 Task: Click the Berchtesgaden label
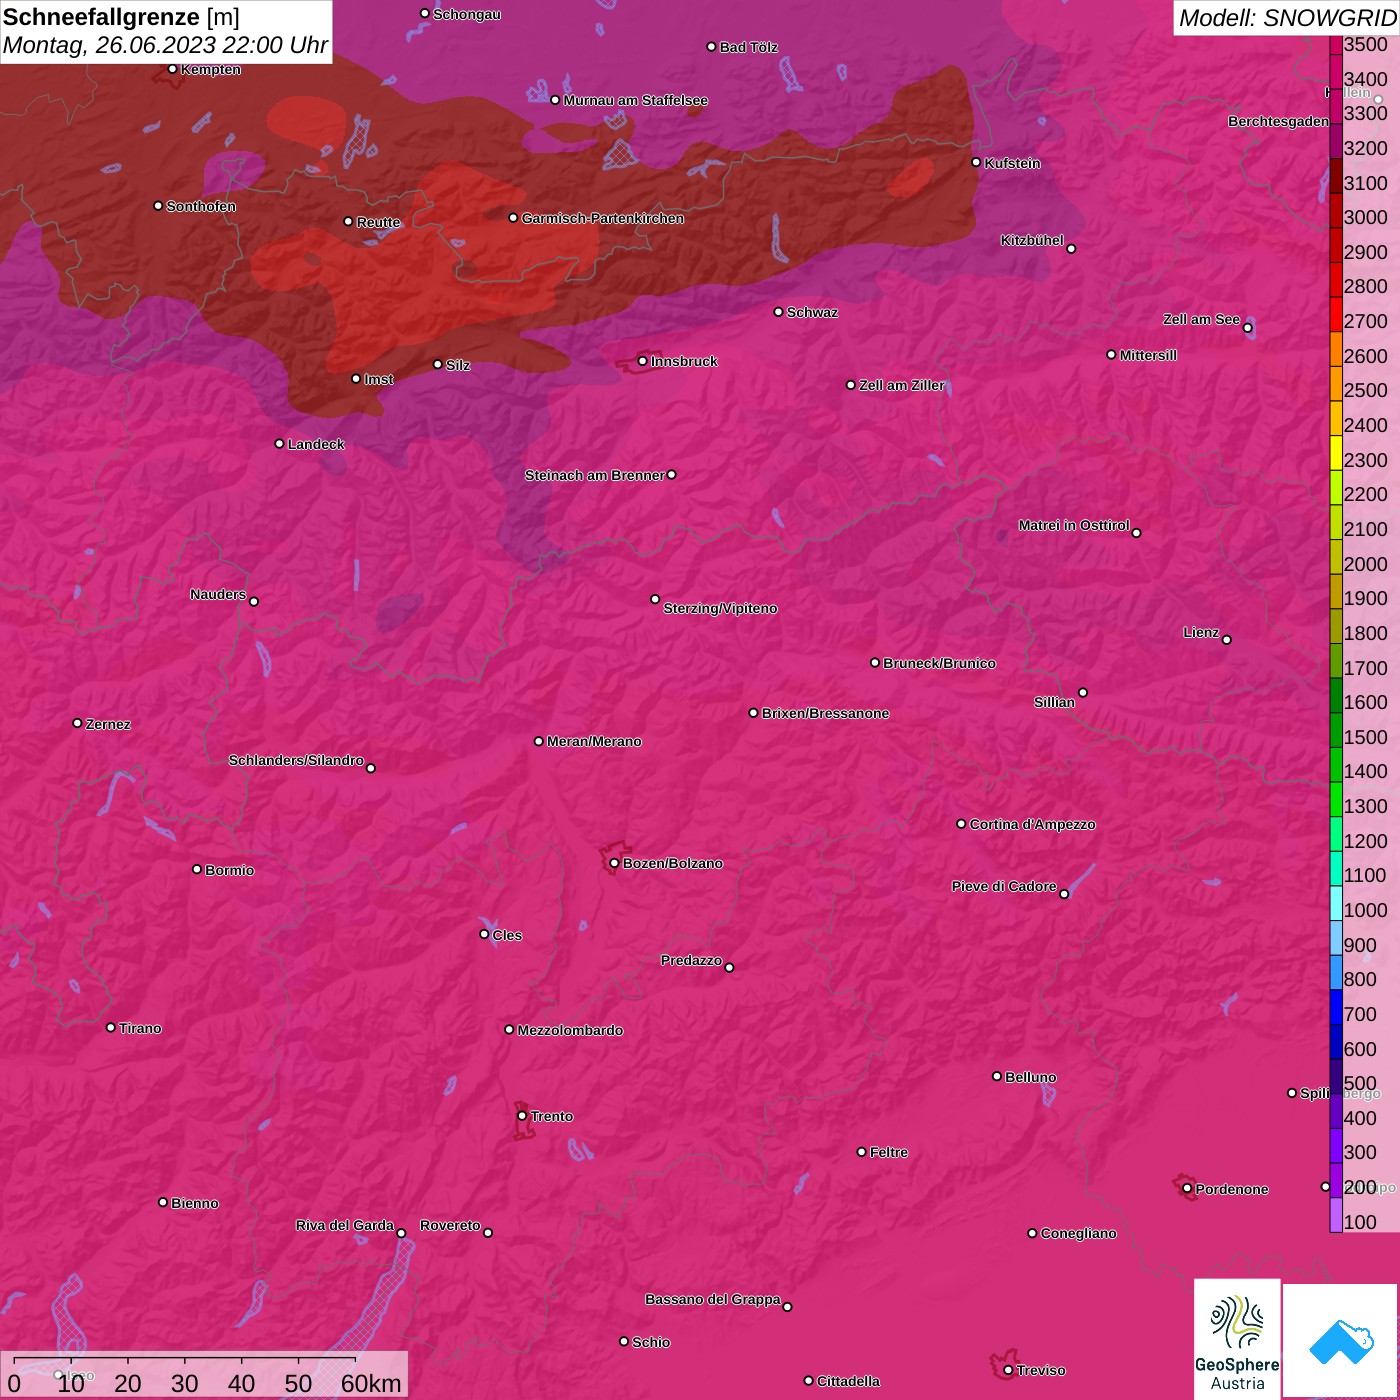tap(1278, 121)
